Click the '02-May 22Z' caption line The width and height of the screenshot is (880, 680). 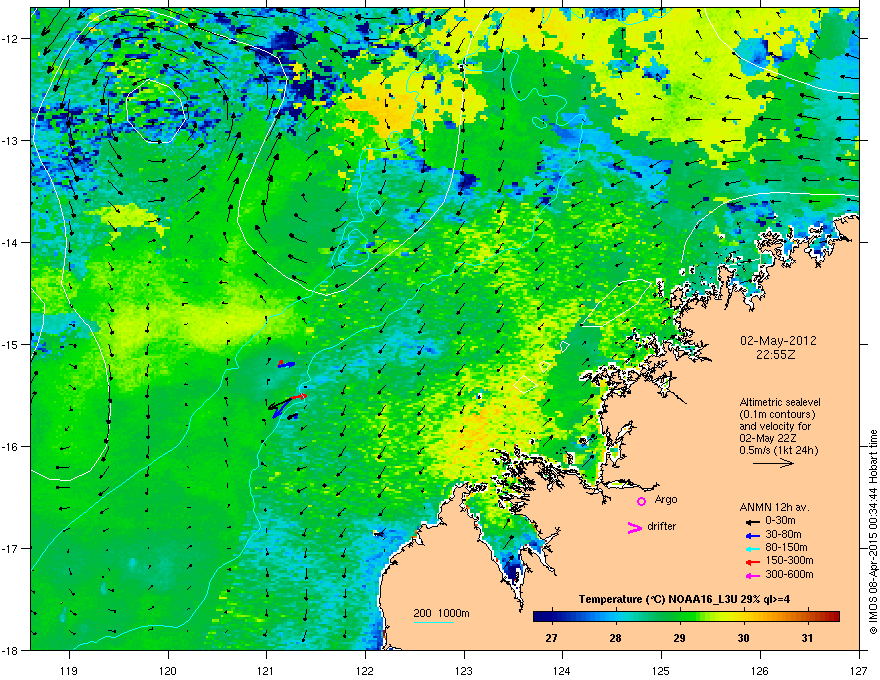(768, 438)
